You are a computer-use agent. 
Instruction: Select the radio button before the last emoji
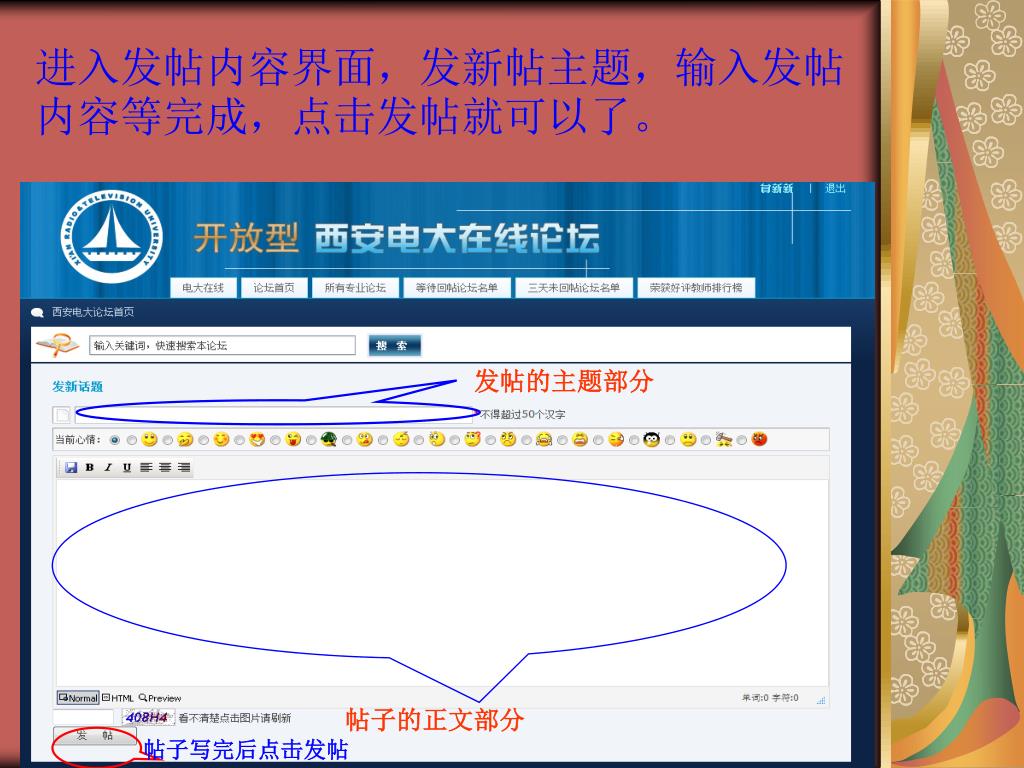click(741, 440)
